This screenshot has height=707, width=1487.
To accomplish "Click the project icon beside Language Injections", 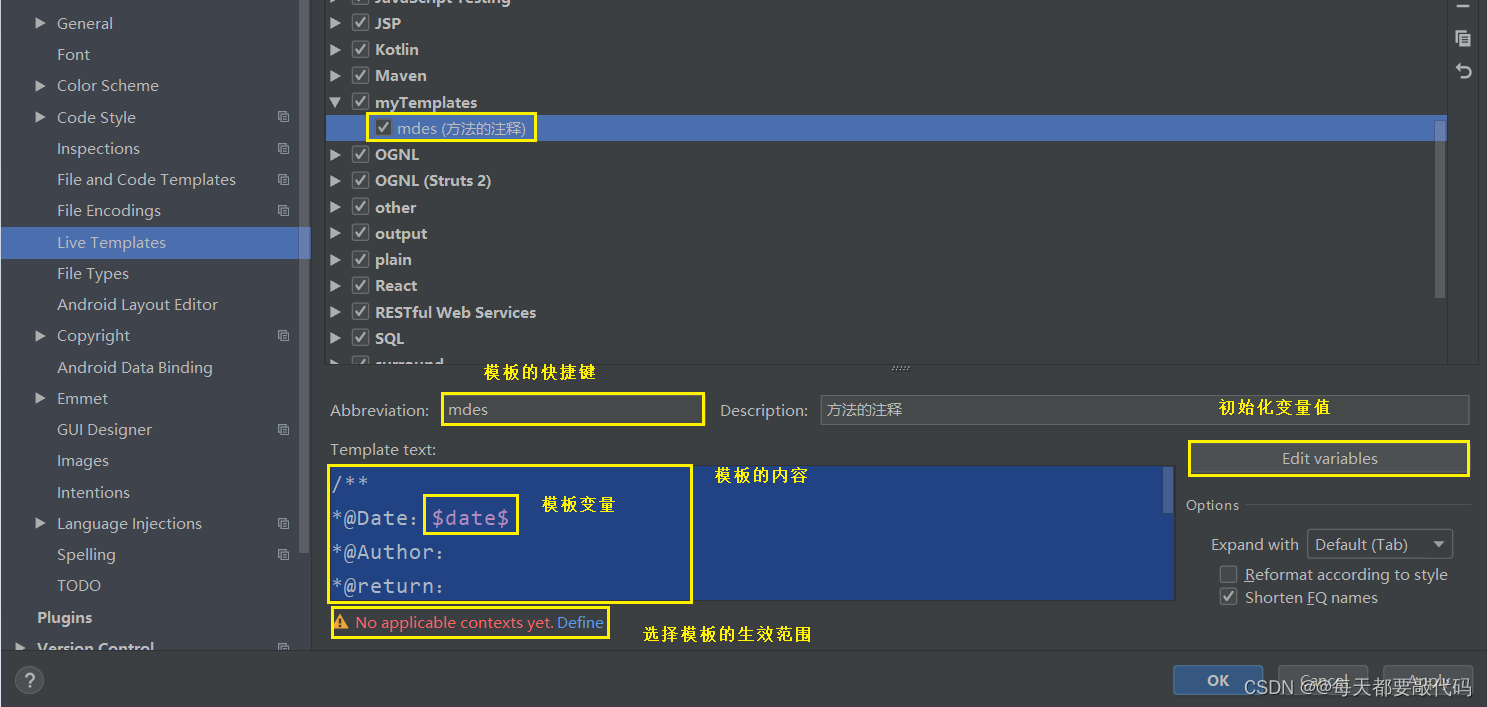I will click(283, 523).
